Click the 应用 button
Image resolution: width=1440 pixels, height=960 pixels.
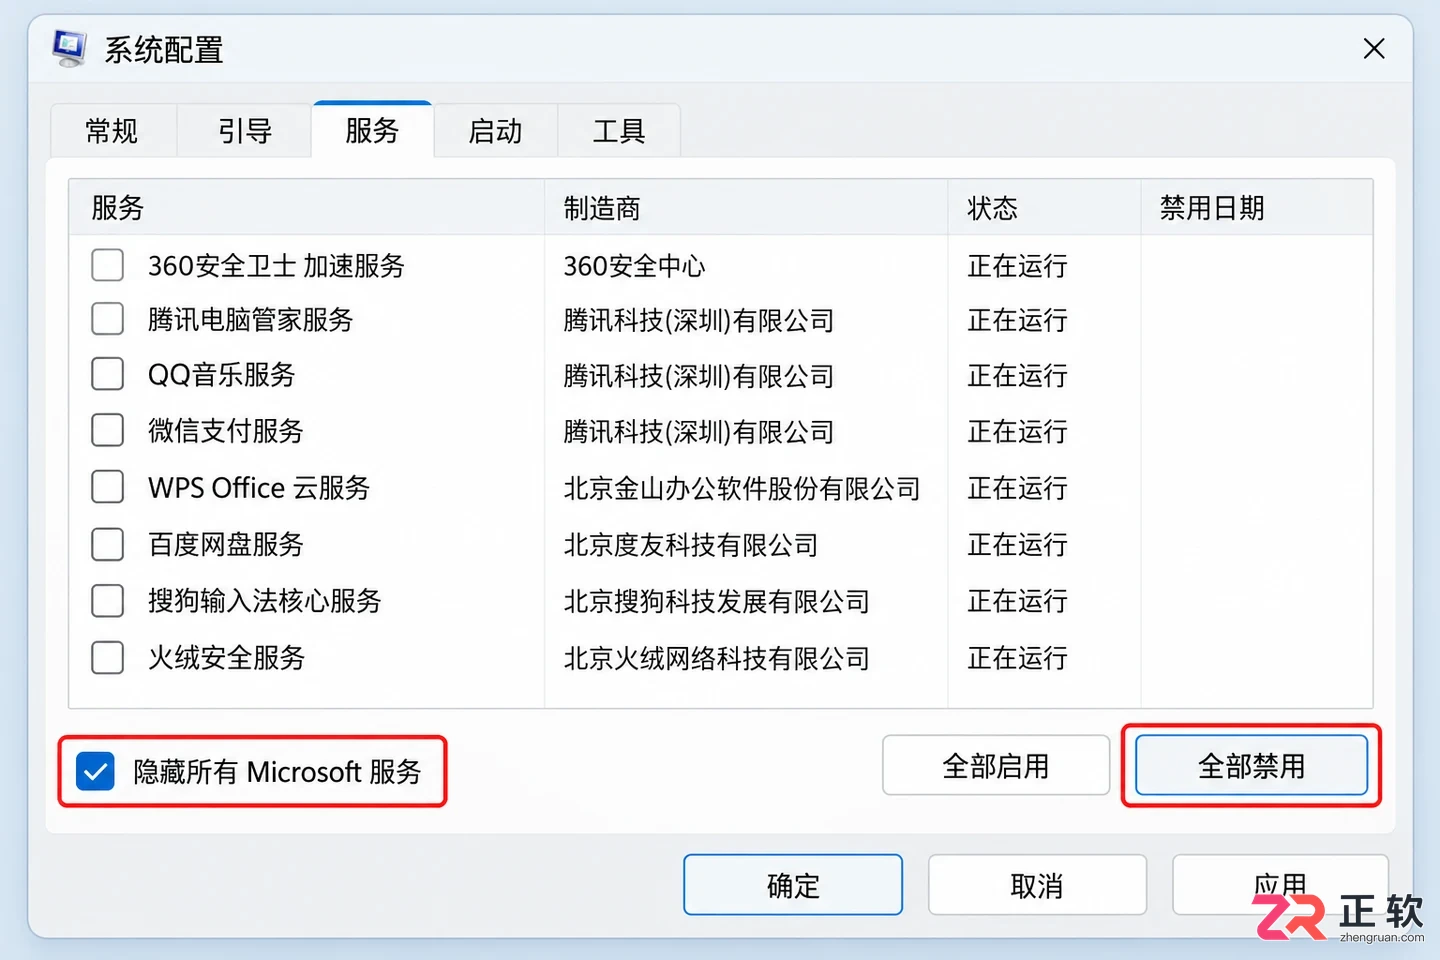coord(1280,885)
